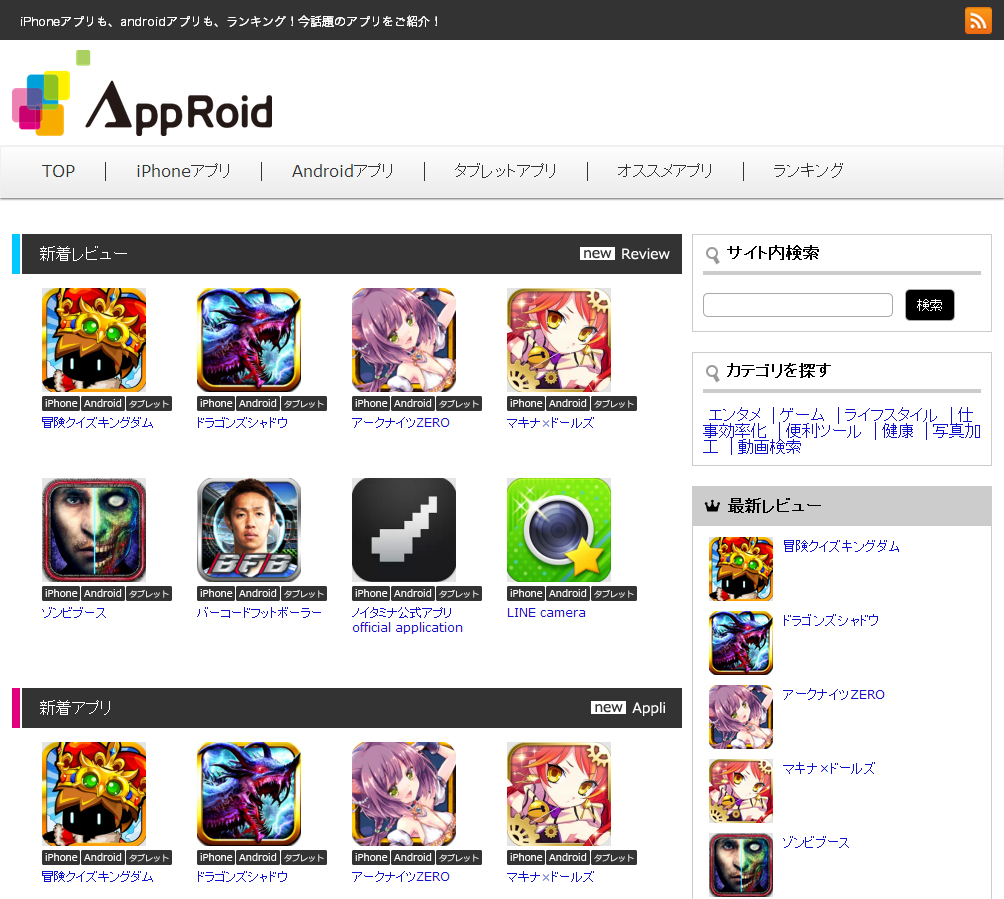This screenshot has width=1004, height=899.
Task: Open ドラゴンズシャドウ title link in 新着アプリ
Action: pyautogui.click(x=243, y=877)
